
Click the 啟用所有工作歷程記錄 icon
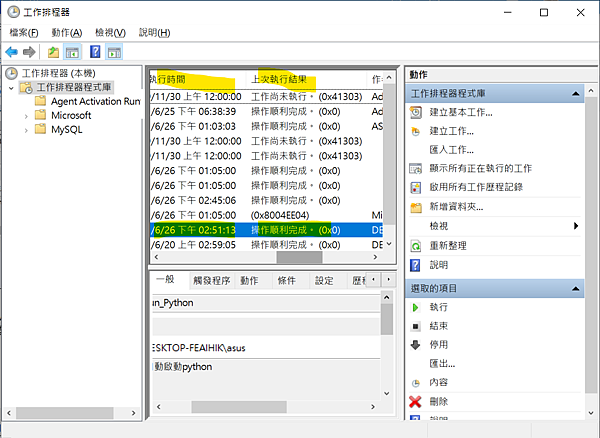[416, 187]
